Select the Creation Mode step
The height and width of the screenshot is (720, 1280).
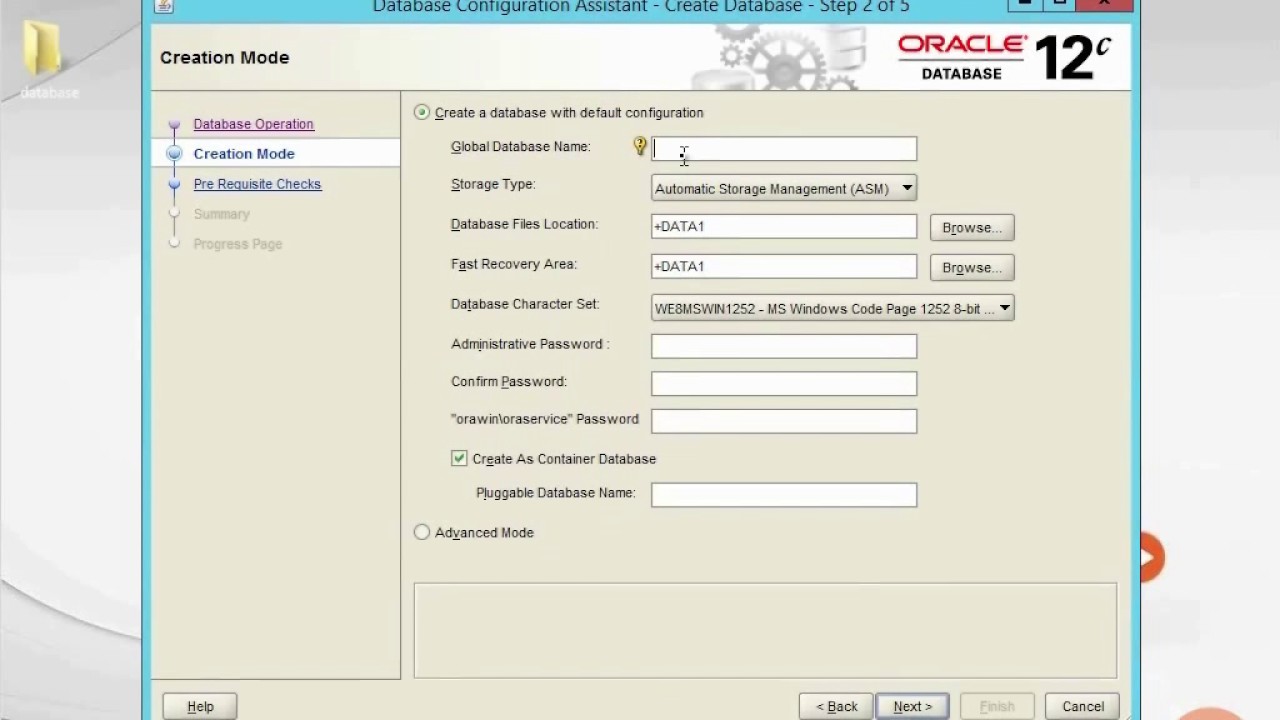[244, 154]
